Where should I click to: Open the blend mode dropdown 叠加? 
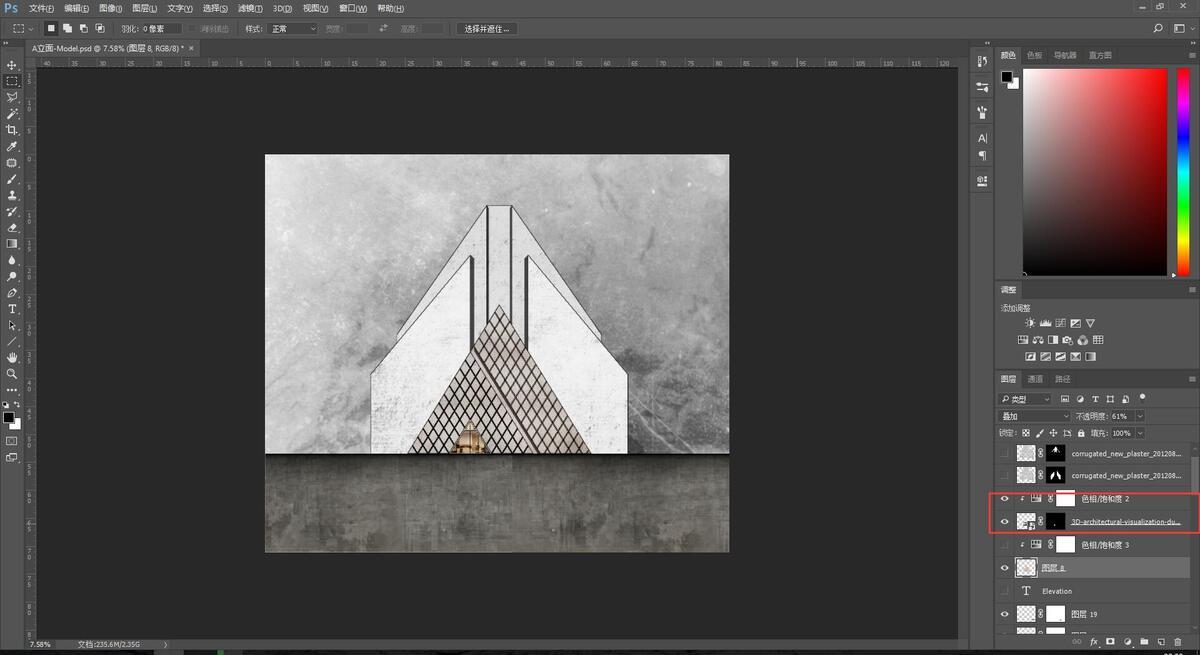click(x=1035, y=416)
